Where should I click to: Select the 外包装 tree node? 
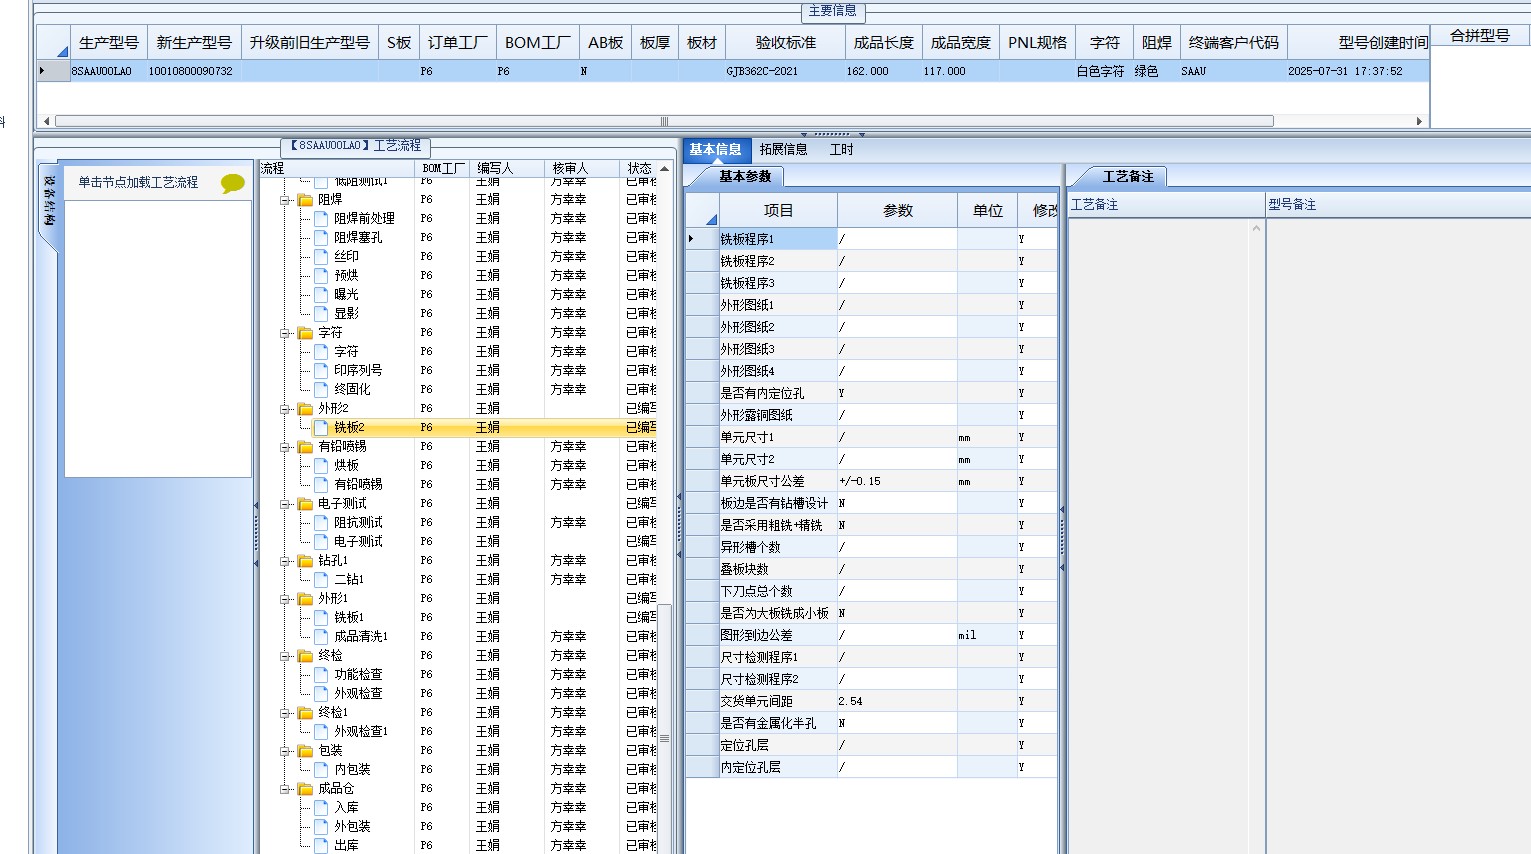(x=352, y=827)
